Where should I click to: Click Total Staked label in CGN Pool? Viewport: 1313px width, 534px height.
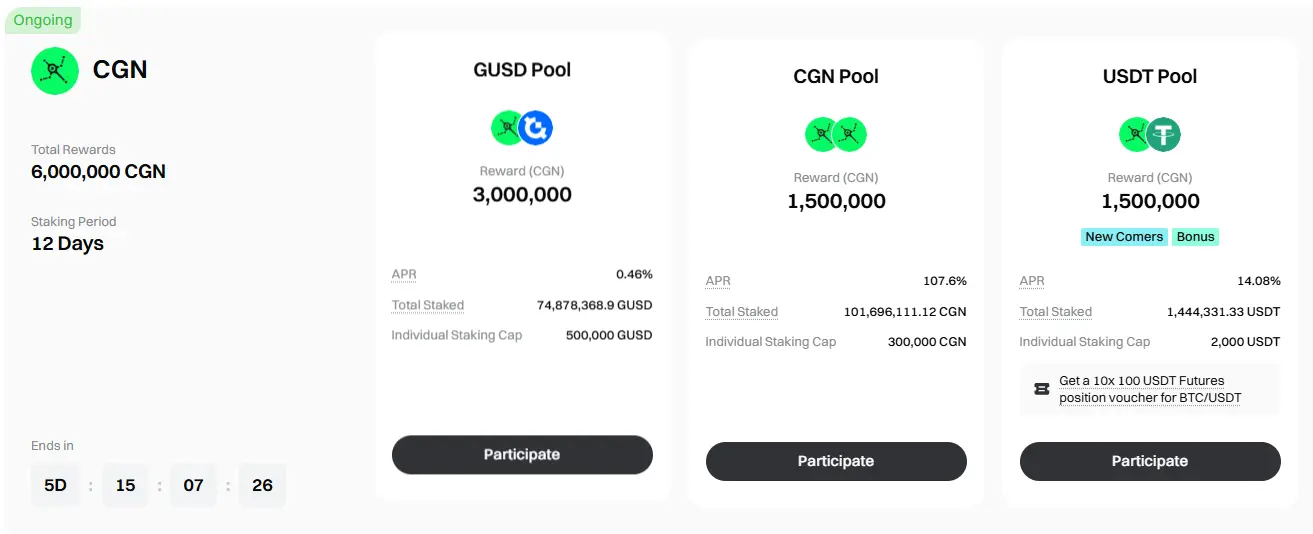click(x=742, y=312)
